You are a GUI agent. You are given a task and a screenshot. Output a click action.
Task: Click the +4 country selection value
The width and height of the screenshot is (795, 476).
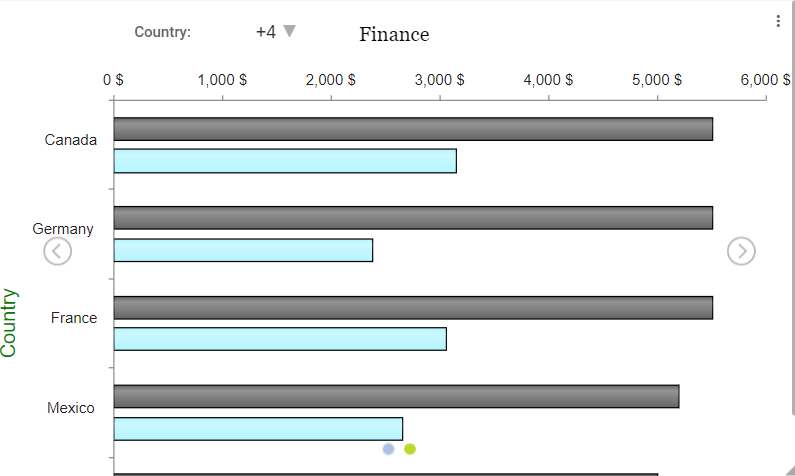(265, 32)
